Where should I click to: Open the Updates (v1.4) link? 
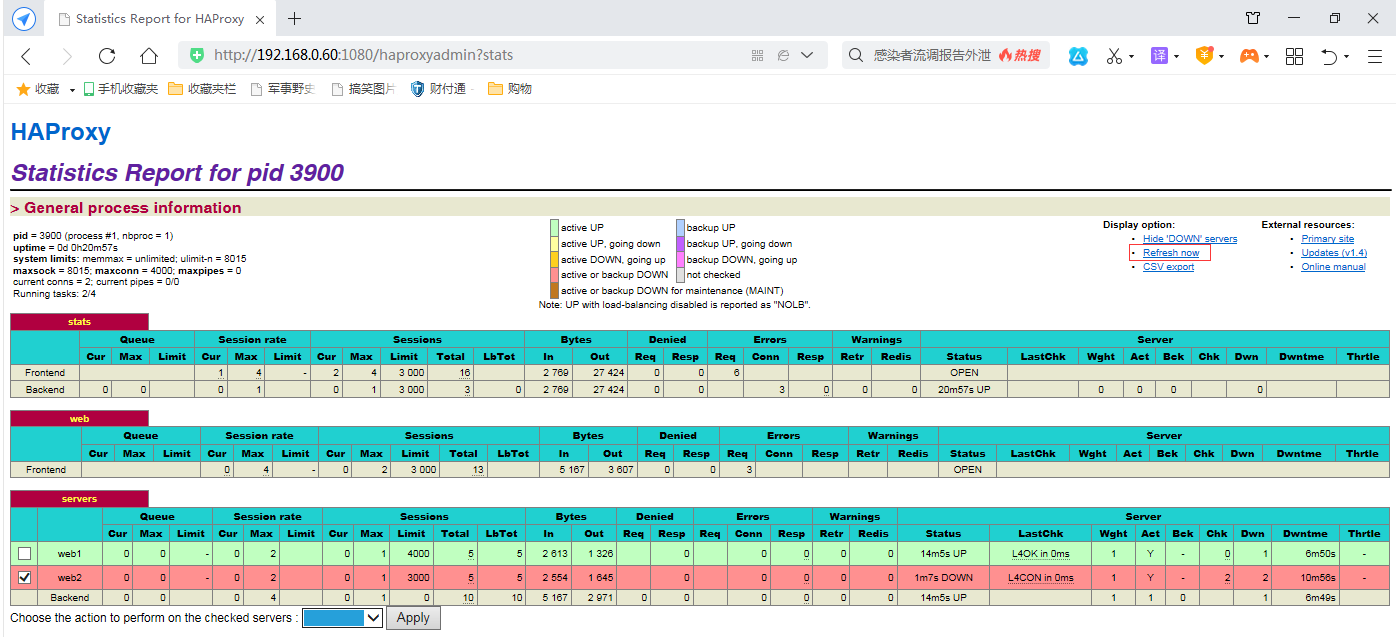point(1334,253)
